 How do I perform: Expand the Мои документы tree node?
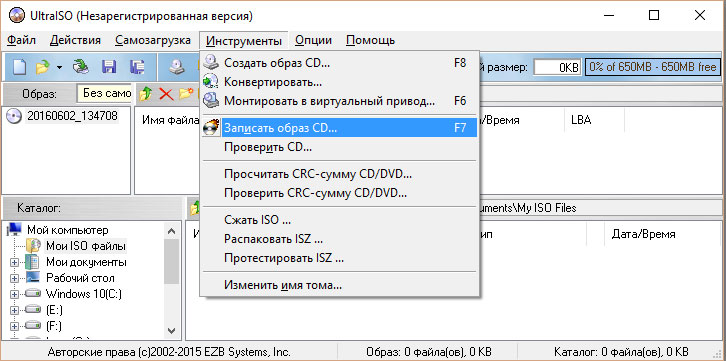[x=14, y=263]
